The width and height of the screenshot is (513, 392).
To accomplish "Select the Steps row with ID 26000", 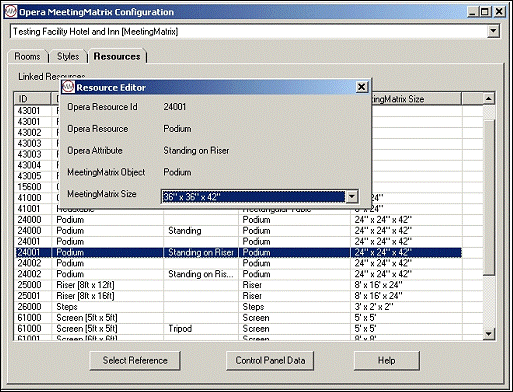I will [238, 307].
